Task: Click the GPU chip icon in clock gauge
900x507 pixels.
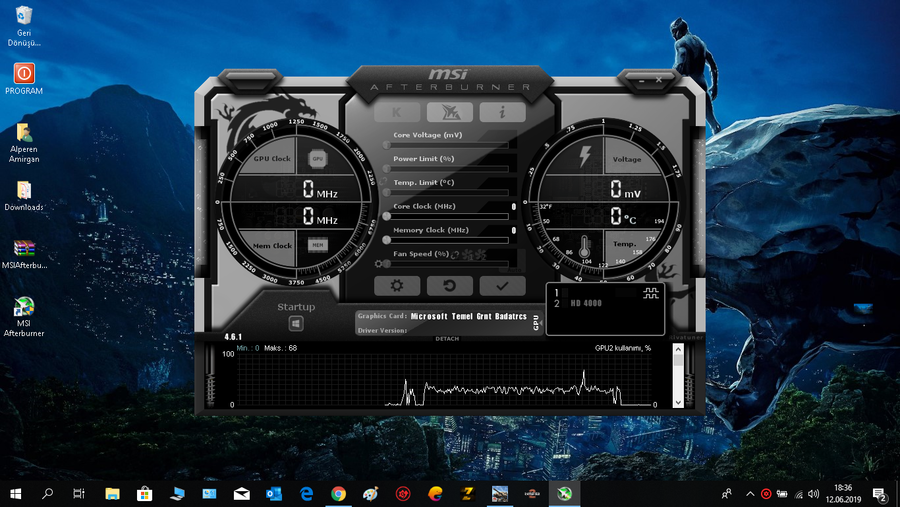Action: click(x=318, y=158)
